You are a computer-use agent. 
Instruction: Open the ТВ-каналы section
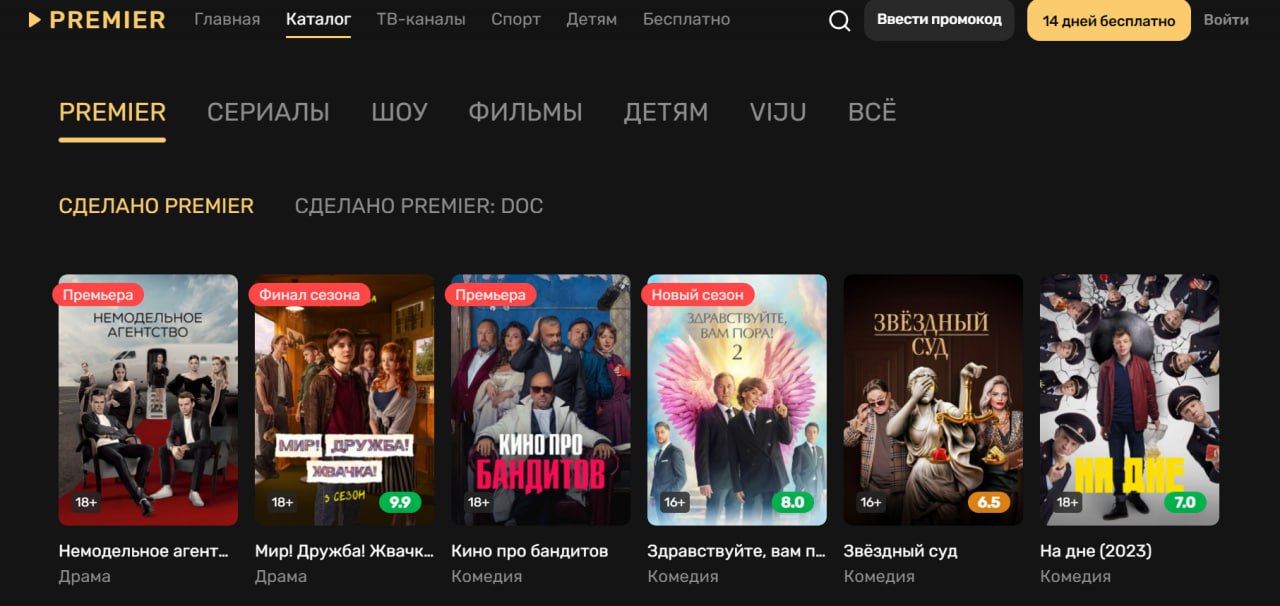[421, 20]
